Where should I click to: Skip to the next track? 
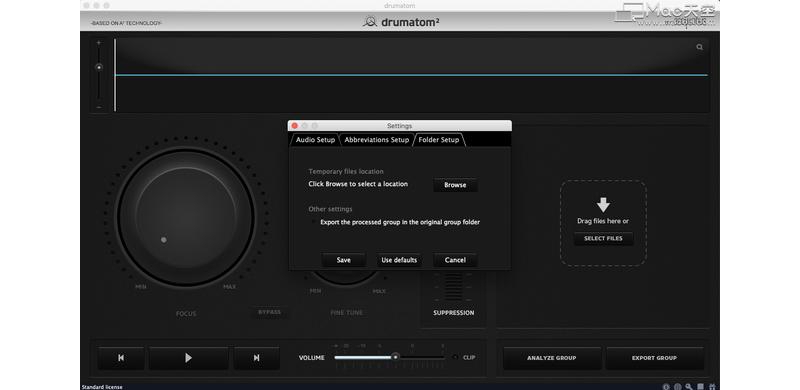tap(257, 358)
